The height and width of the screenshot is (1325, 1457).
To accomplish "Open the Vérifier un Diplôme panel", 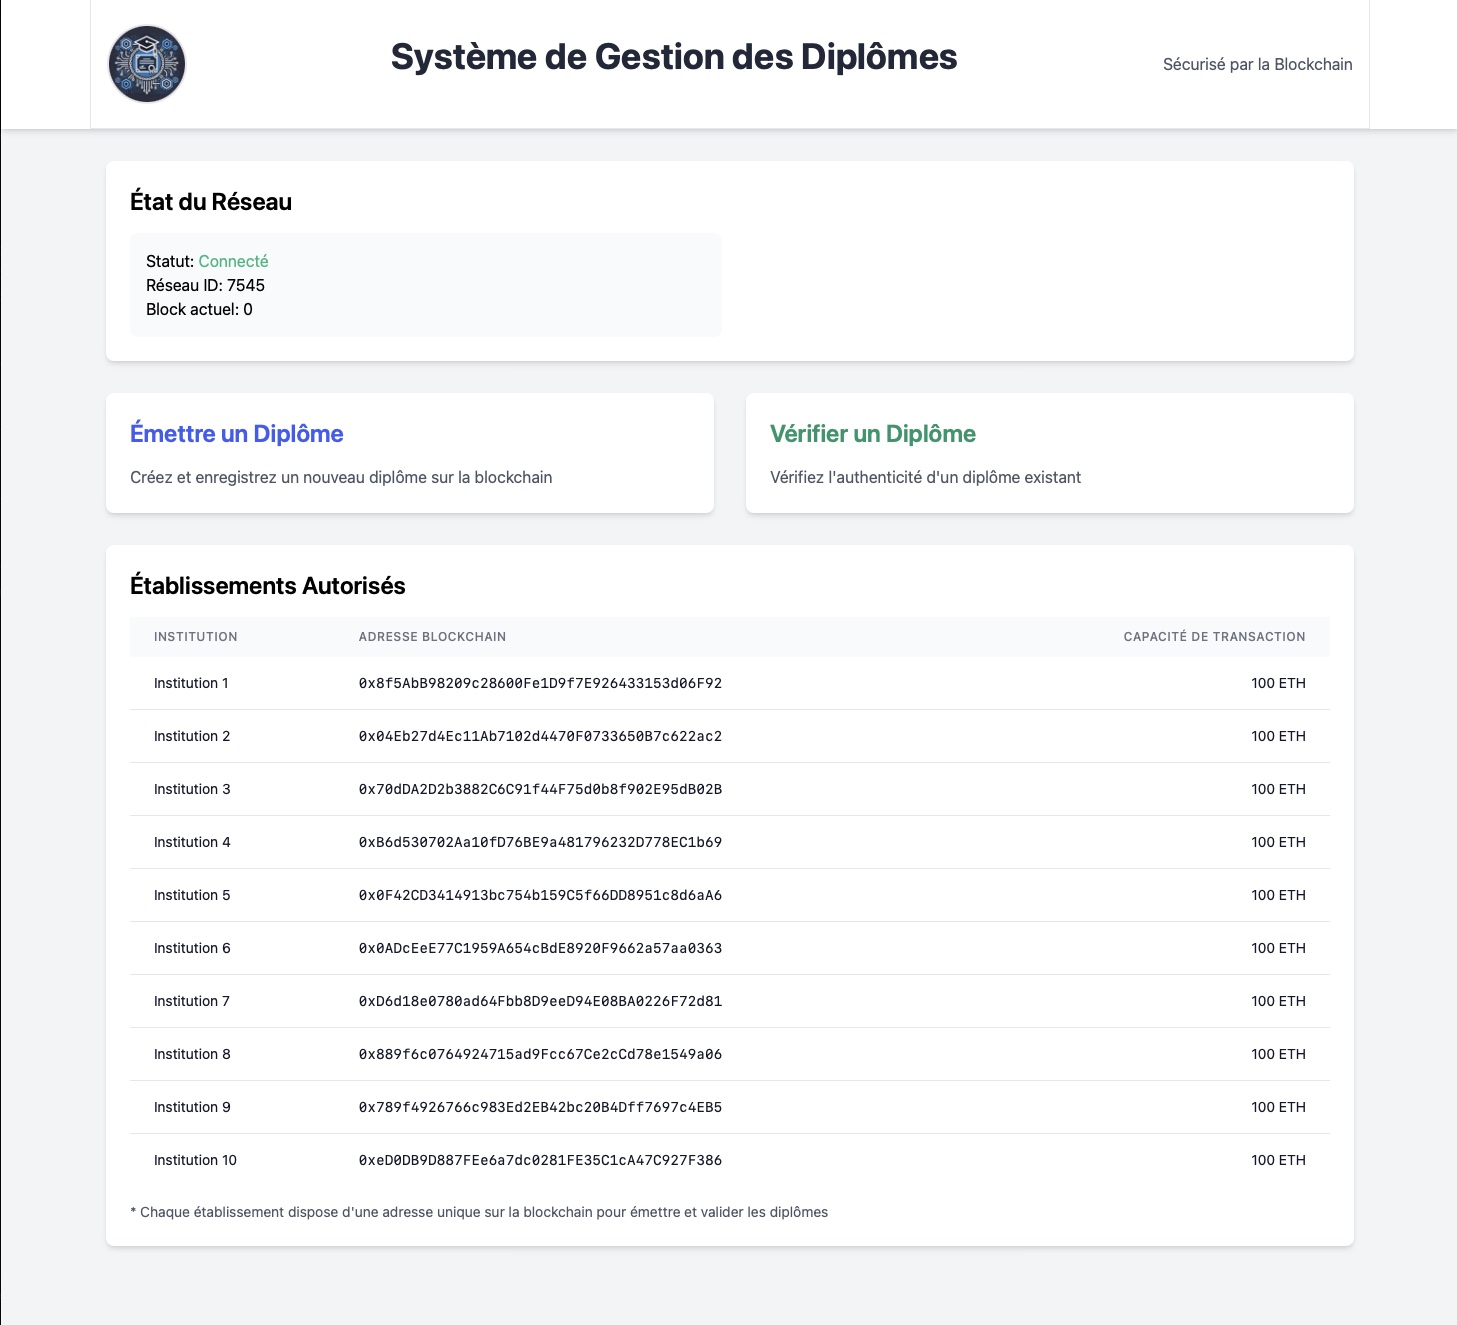I will pyautogui.click(x=872, y=433).
